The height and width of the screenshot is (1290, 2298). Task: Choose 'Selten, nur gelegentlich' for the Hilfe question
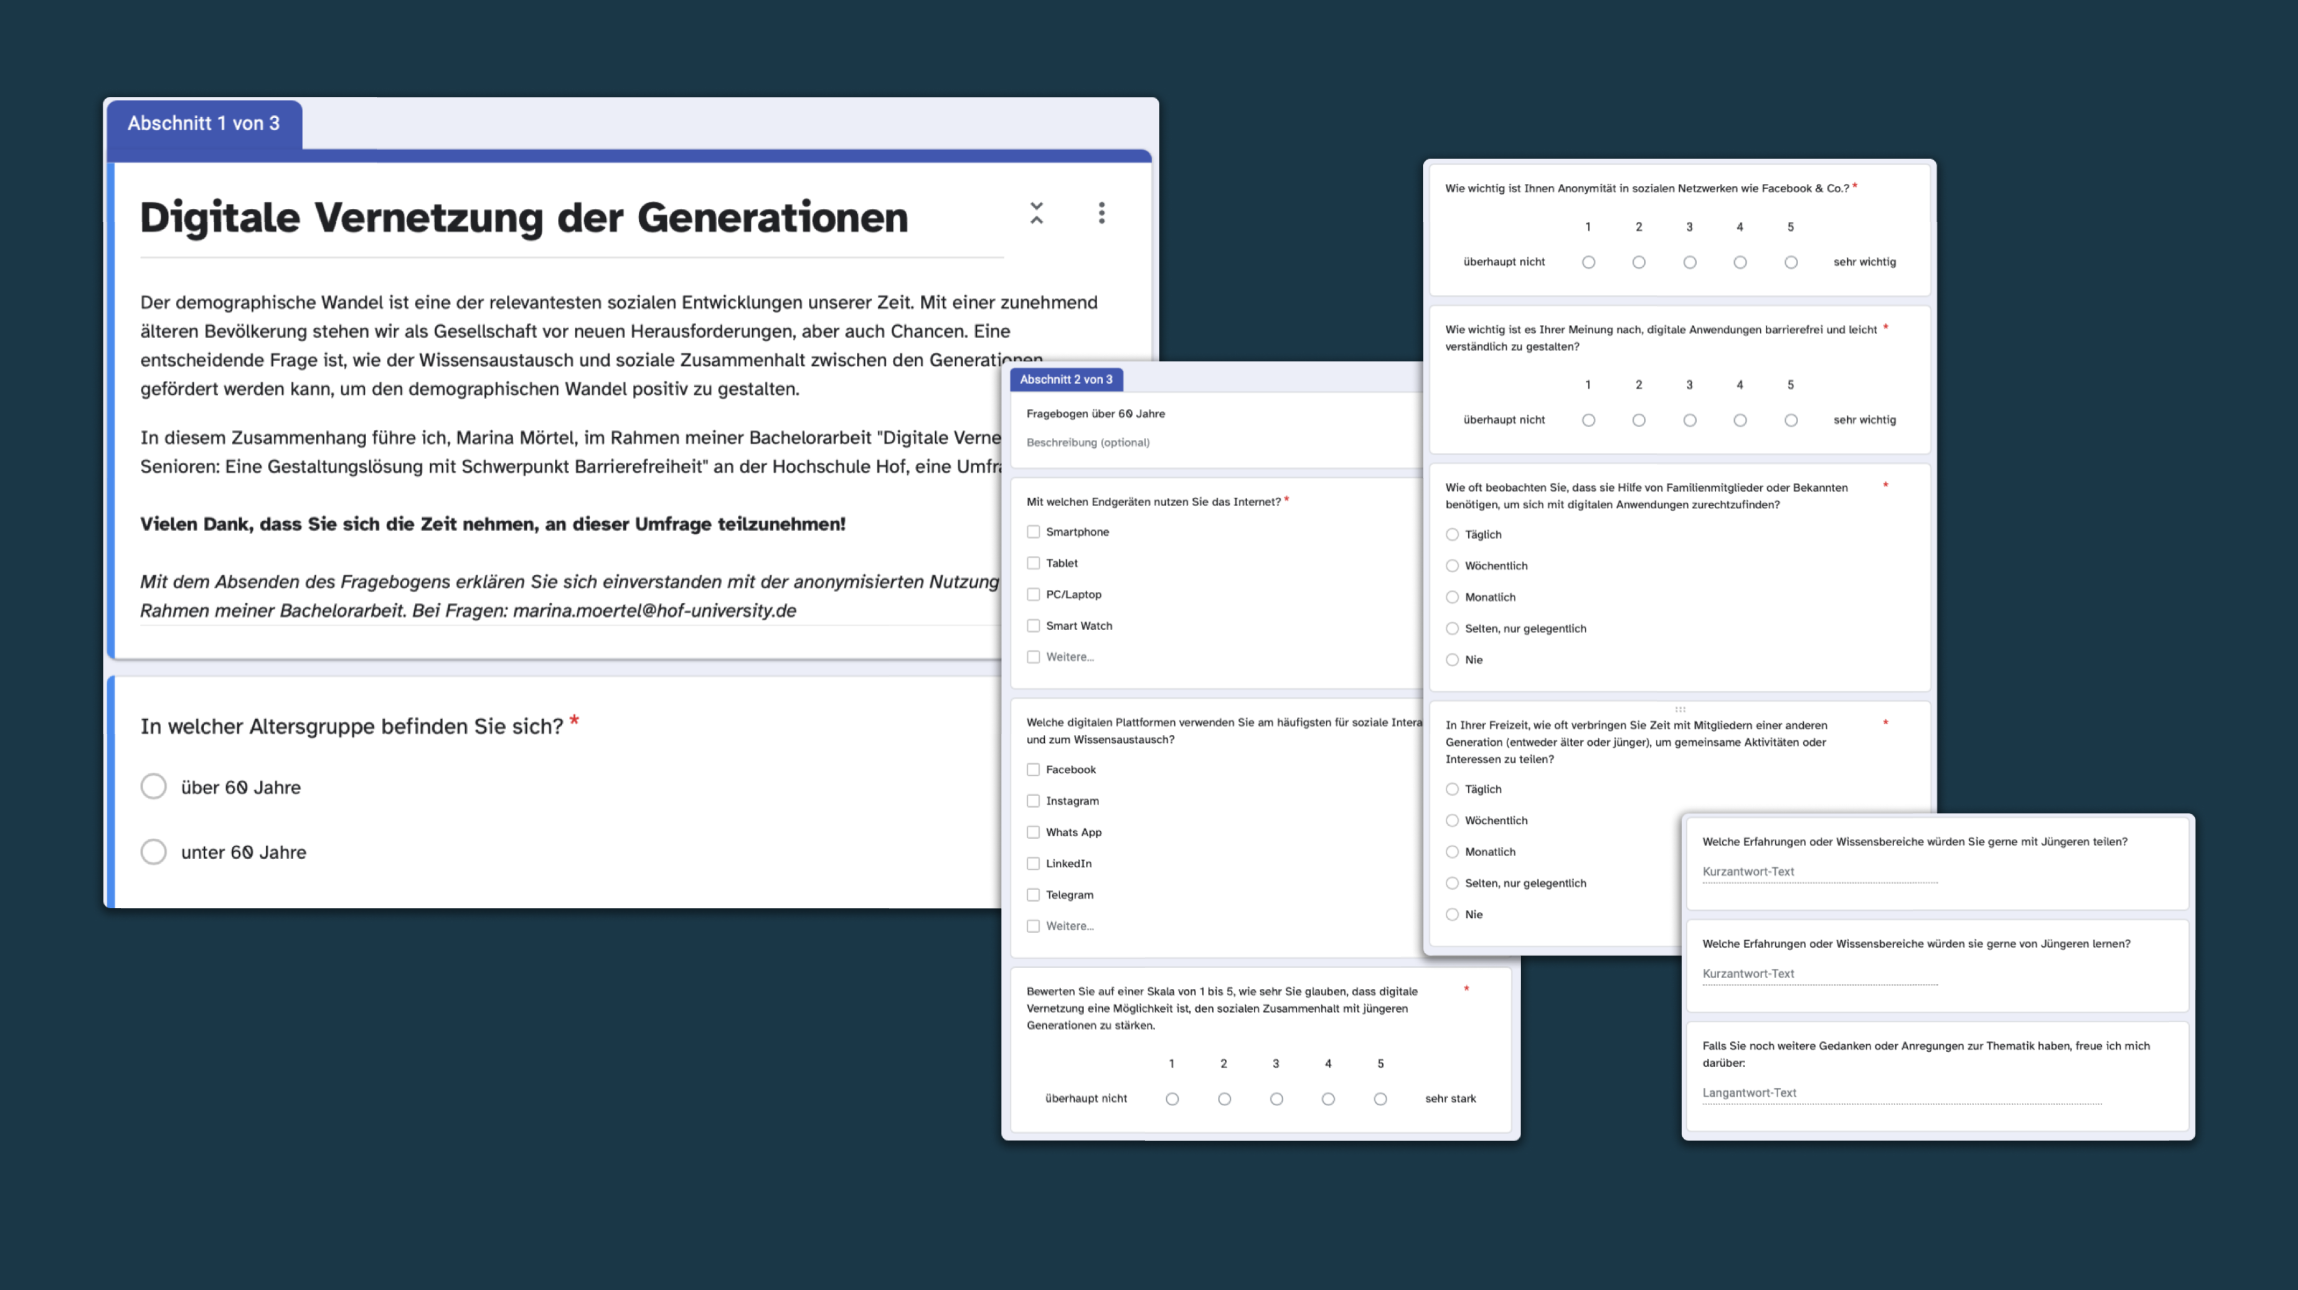pos(1452,629)
